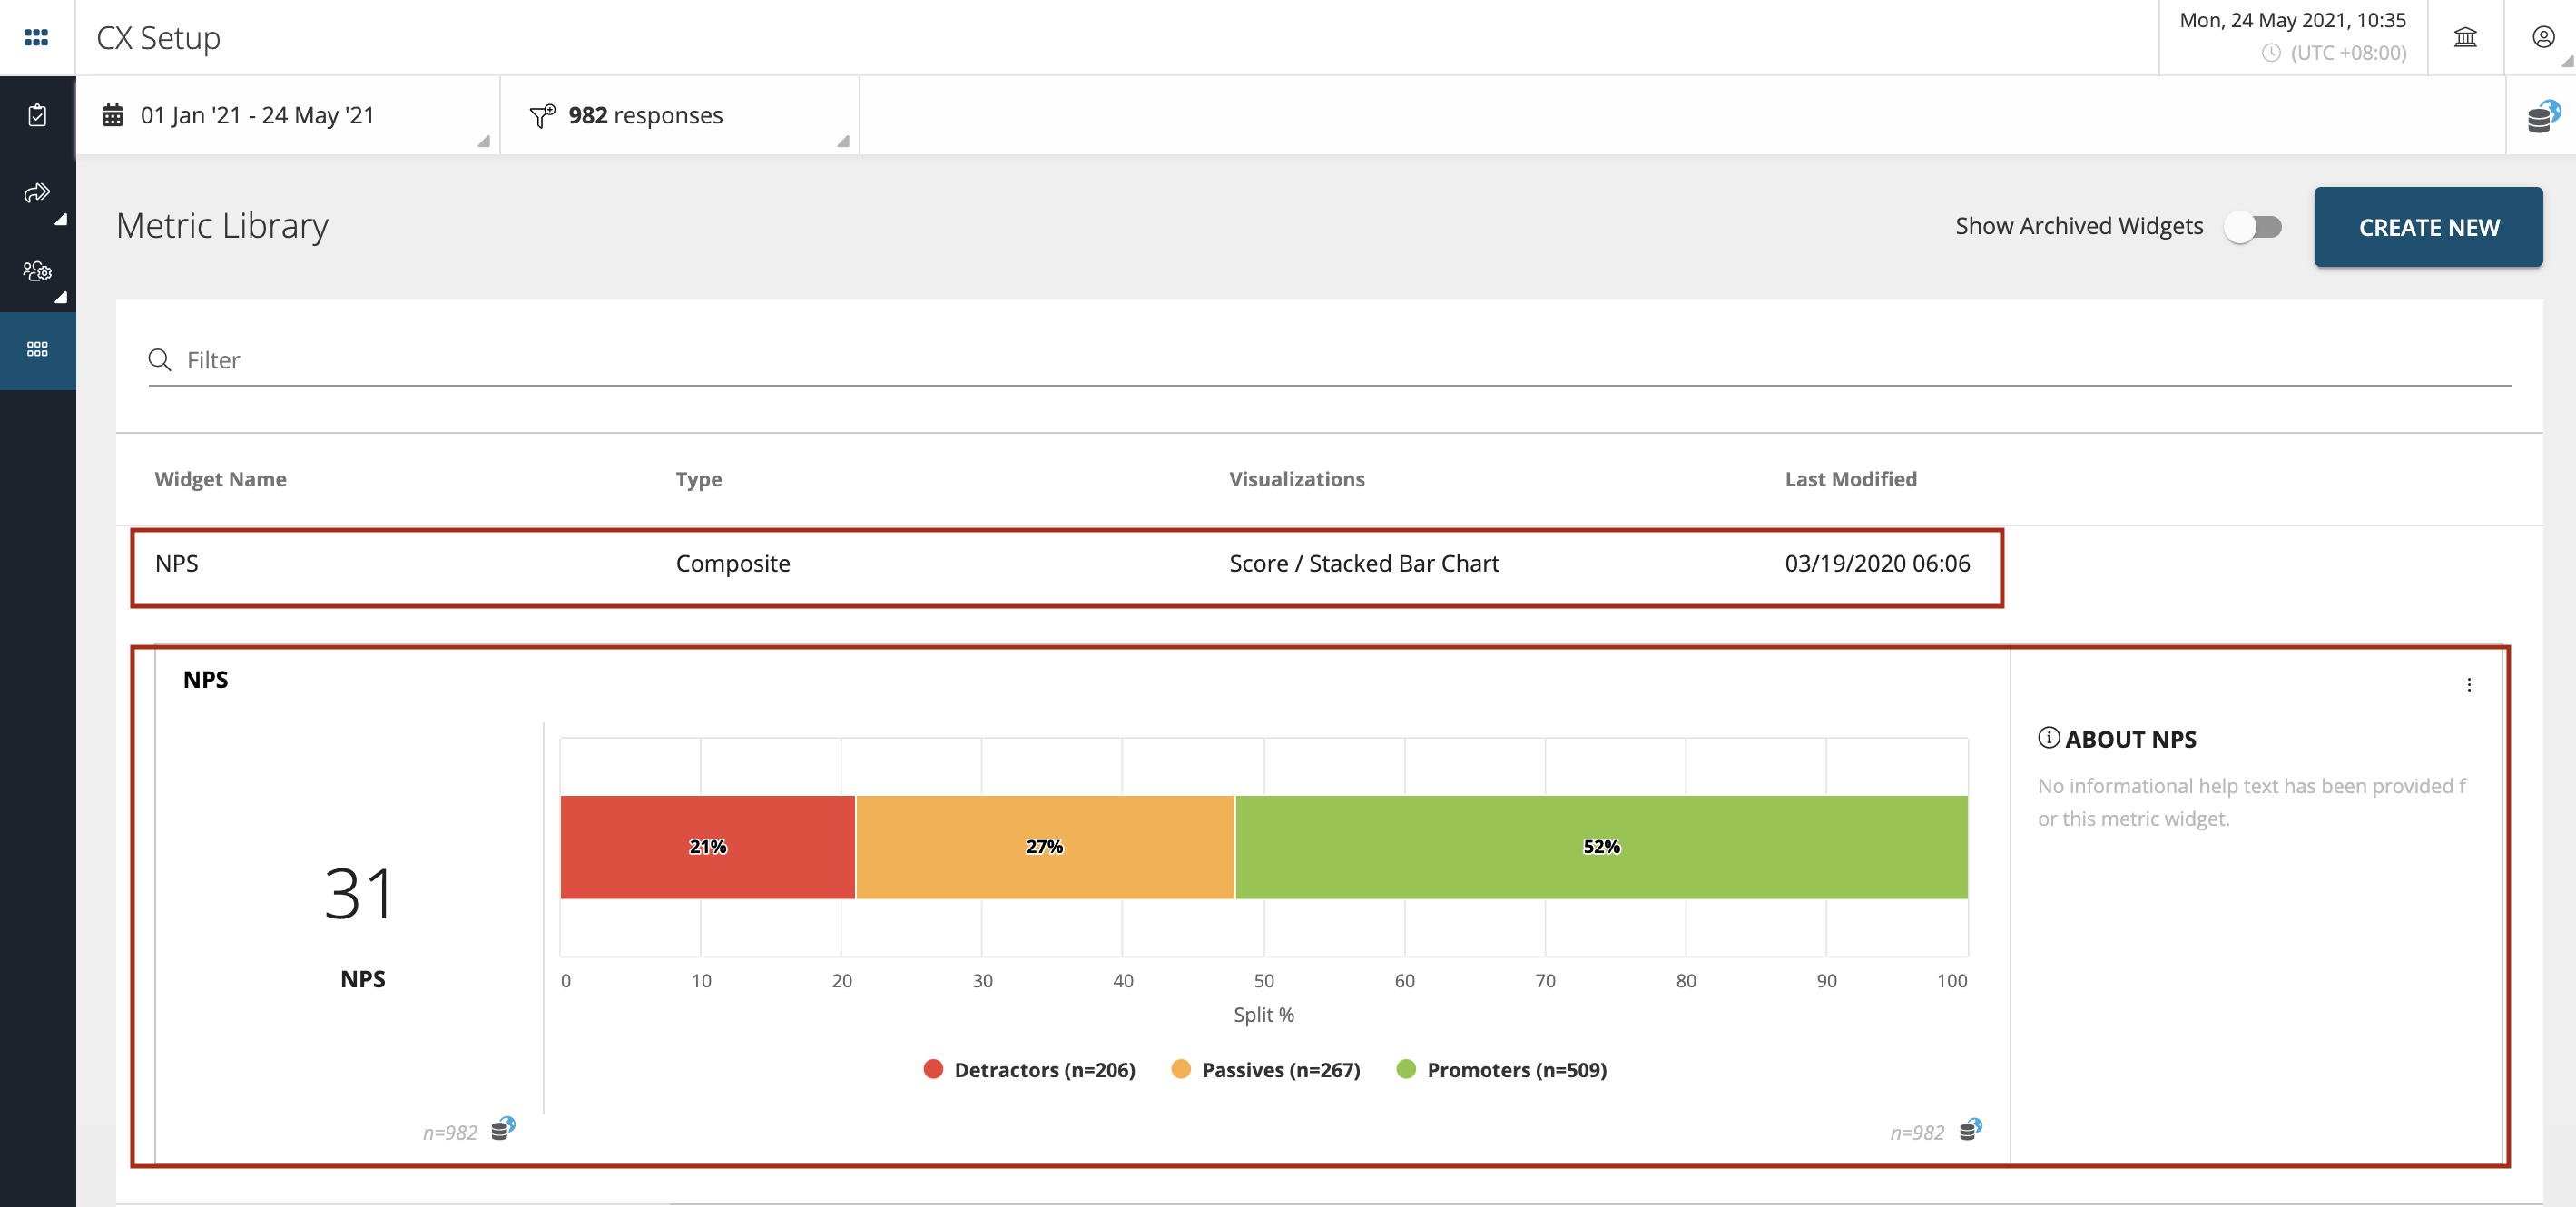Open the users settings sidebar icon
The height and width of the screenshot is (1207, 2576).
pyautogui.click(x=37, y=271)
